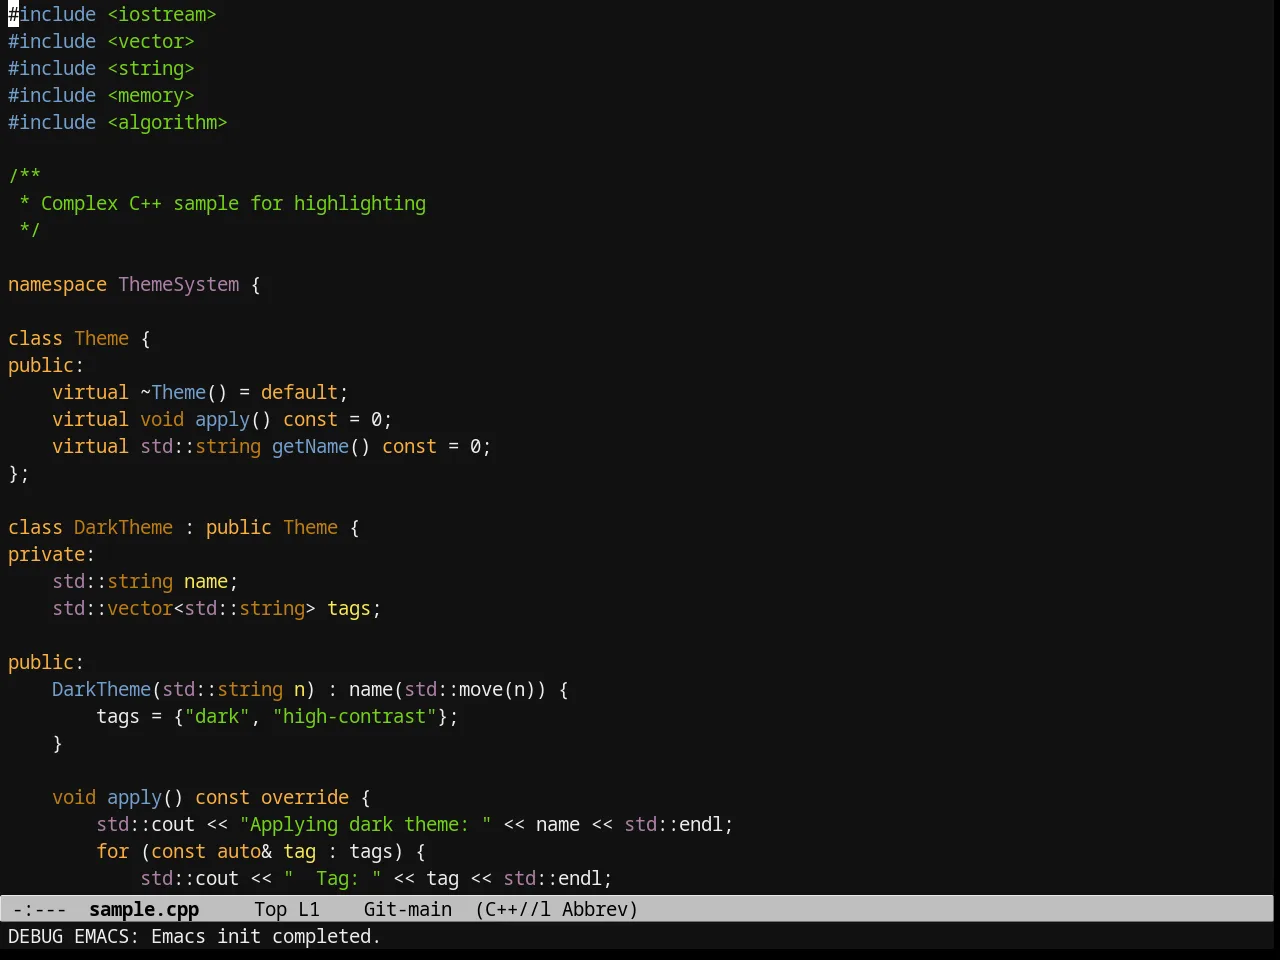Click the Top position indicator in mode line

(271, 909)
